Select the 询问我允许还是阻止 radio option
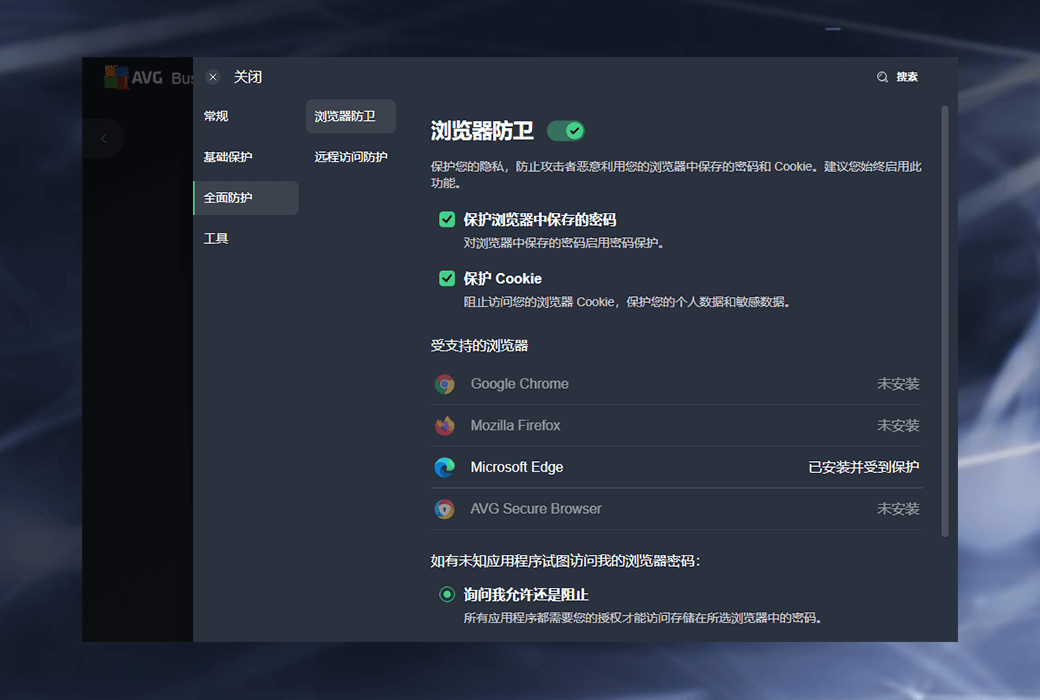The height and width of the screenshot is (700, 1040). pos(447,595)
